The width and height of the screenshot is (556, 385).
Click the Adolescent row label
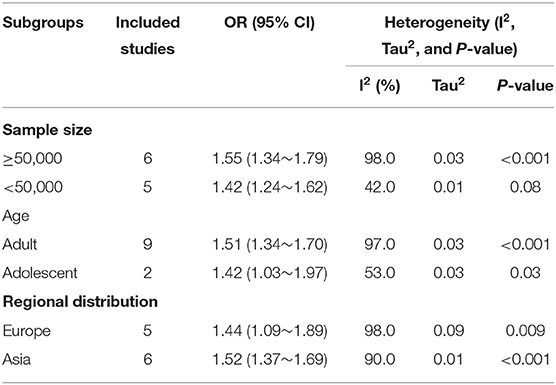(40, 273)
